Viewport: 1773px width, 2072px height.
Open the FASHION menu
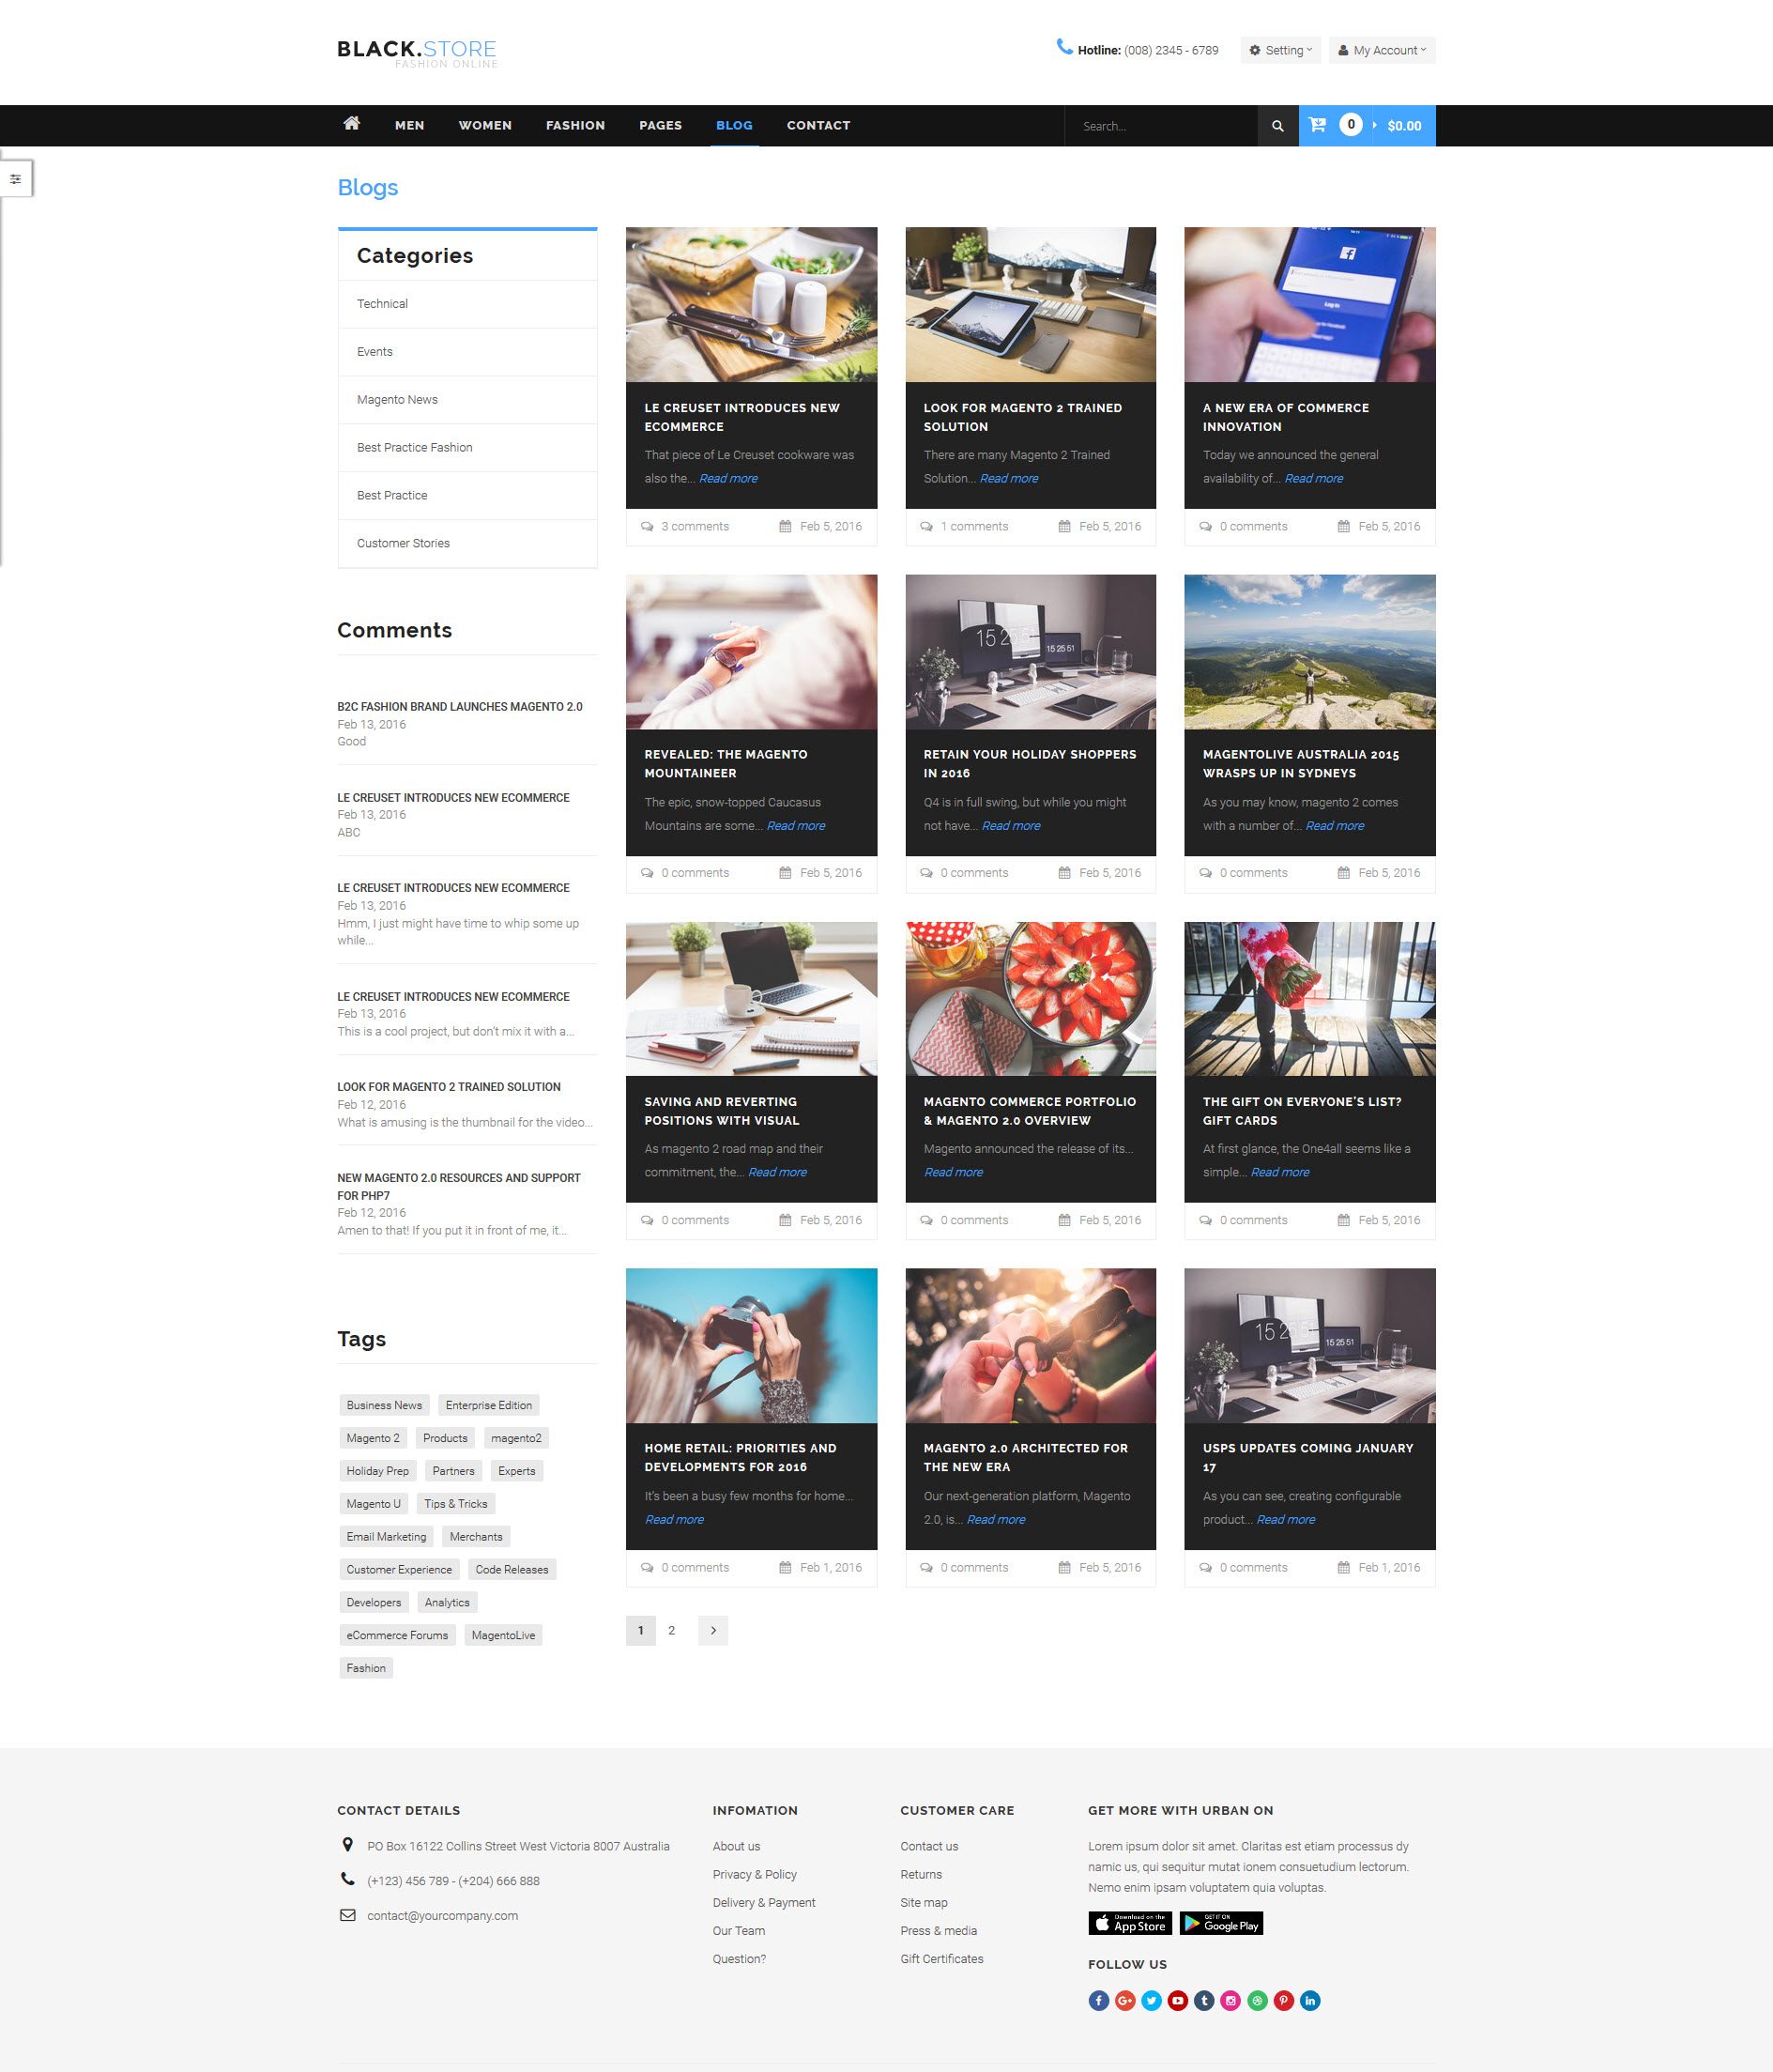(x=575, y=125)
